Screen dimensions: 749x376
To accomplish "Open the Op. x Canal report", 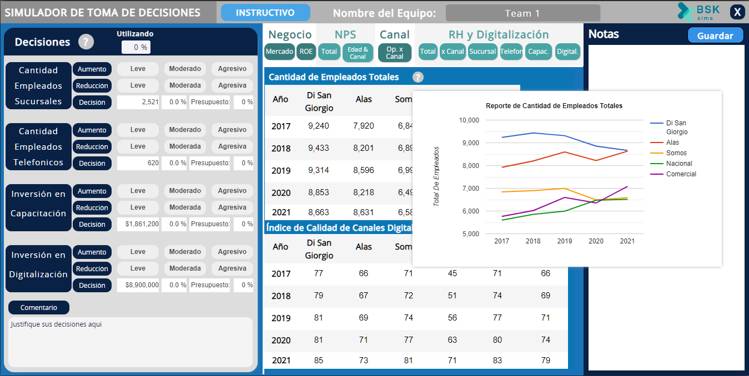I will 395,53.
